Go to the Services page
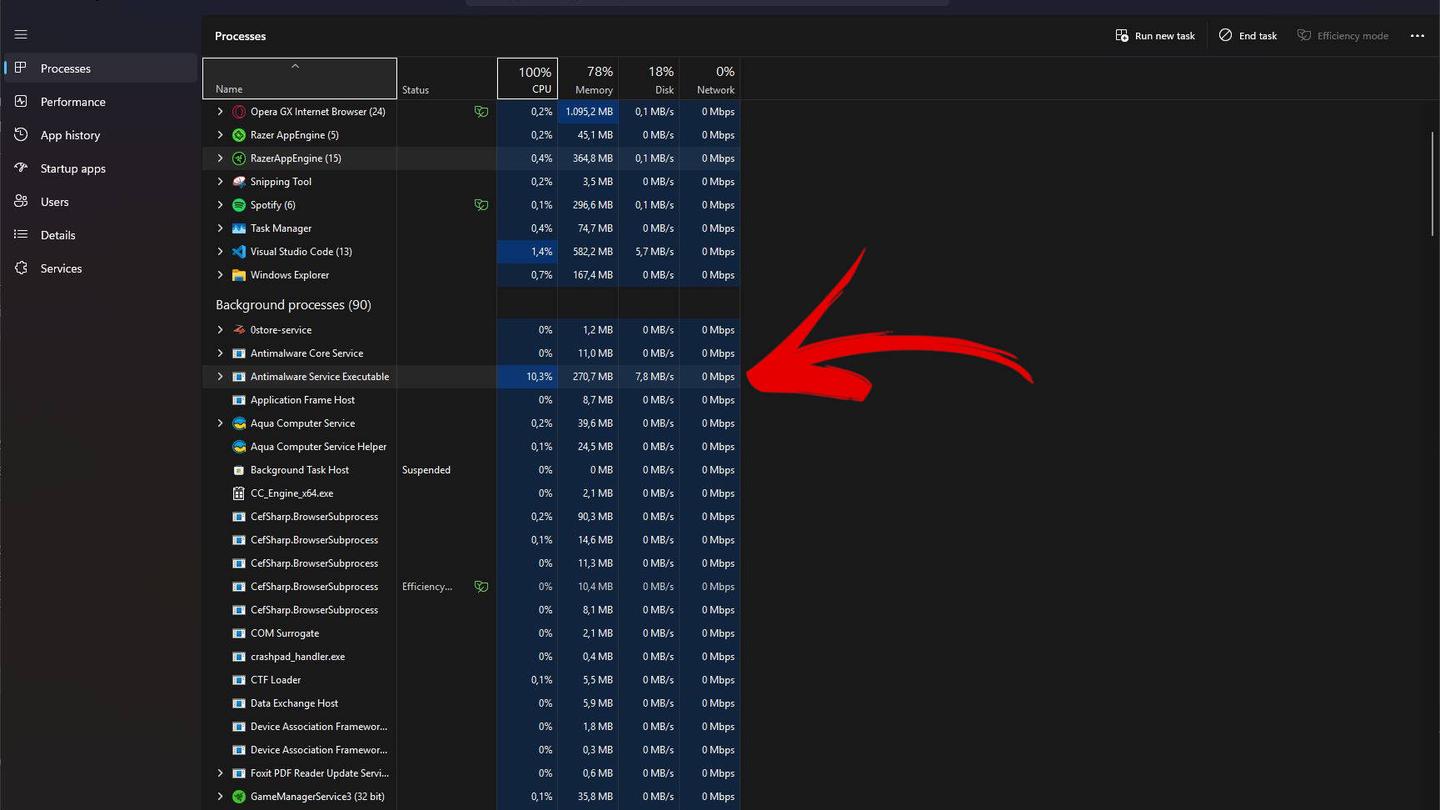1440x810 pixels. tap(61, 269)
